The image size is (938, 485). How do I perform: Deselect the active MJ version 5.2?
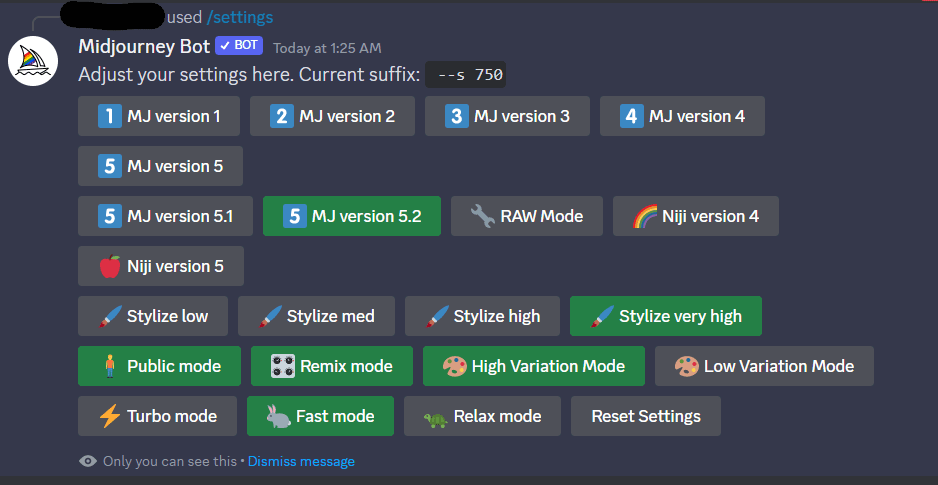352,216
